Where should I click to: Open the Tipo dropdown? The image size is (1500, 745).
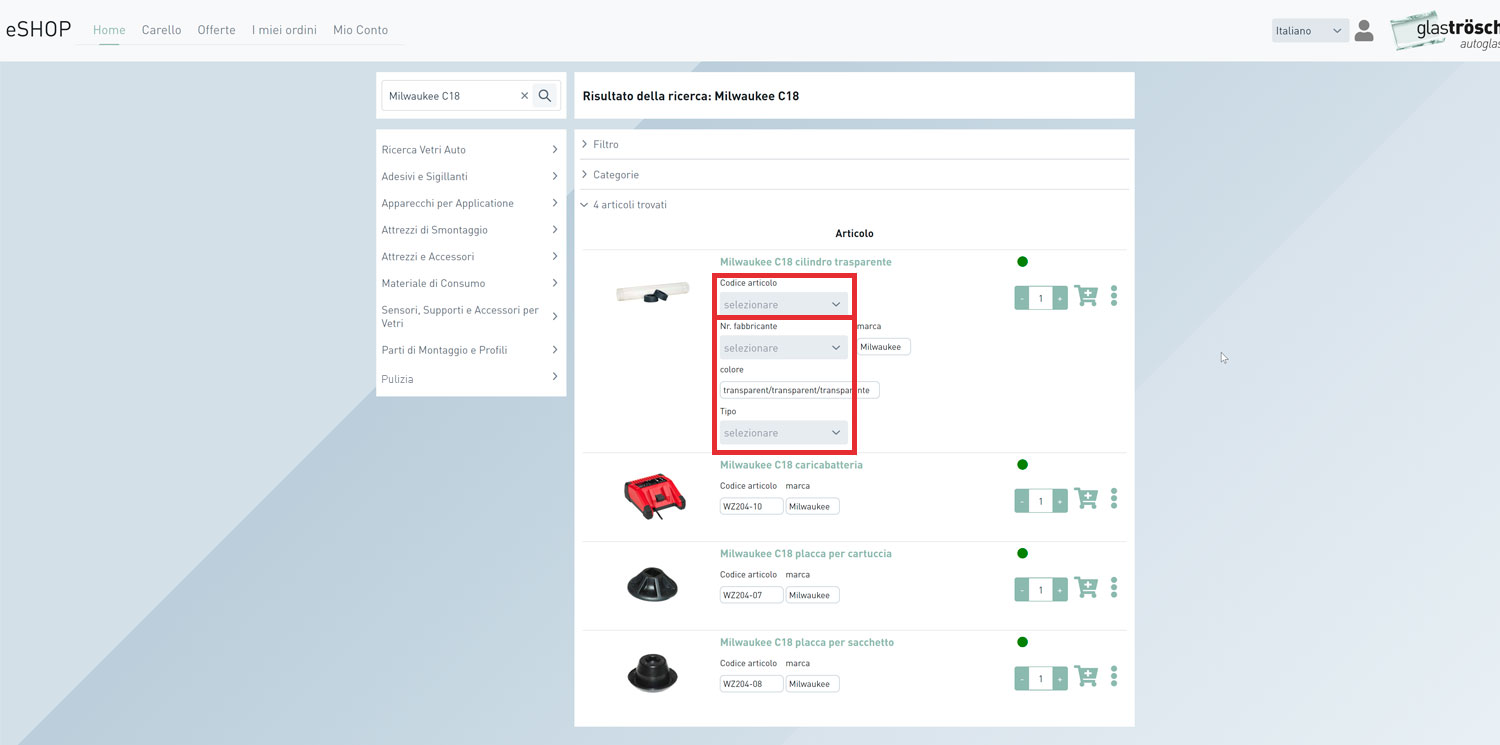[x=784, y=433]
